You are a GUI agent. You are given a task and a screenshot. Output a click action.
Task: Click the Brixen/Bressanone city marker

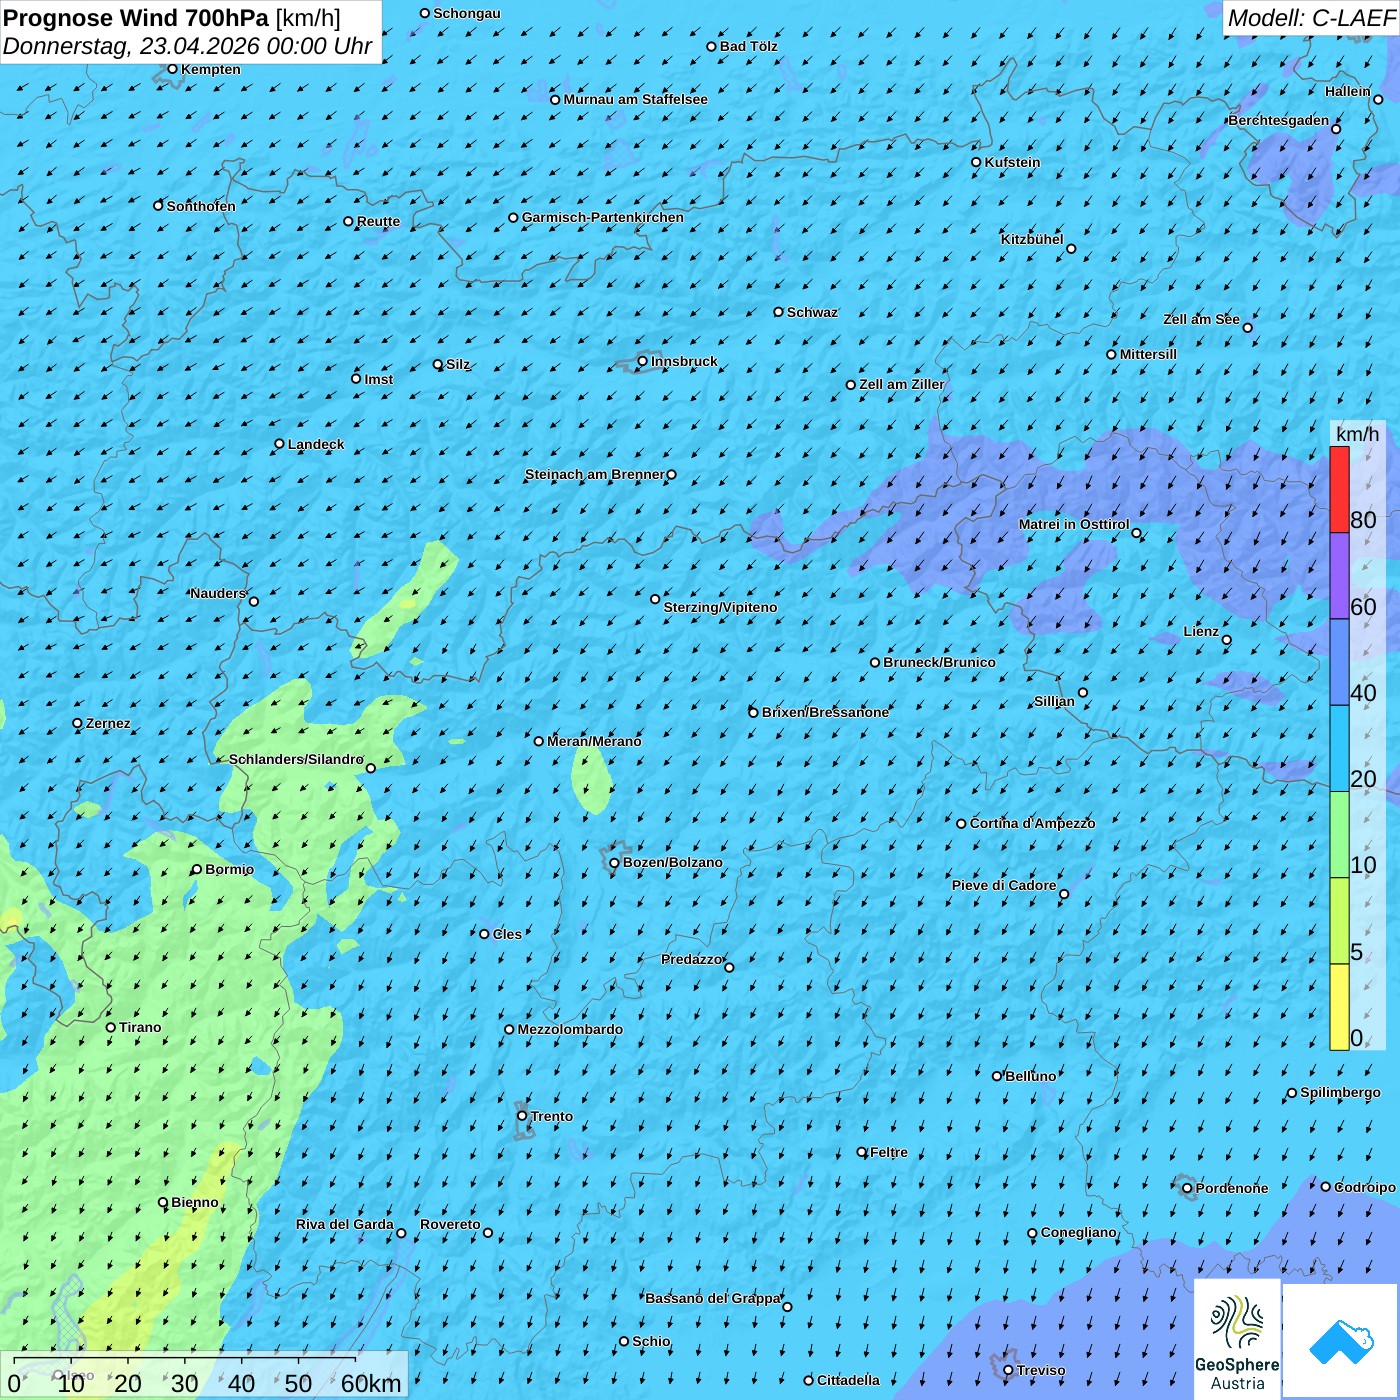coord(754,712)
